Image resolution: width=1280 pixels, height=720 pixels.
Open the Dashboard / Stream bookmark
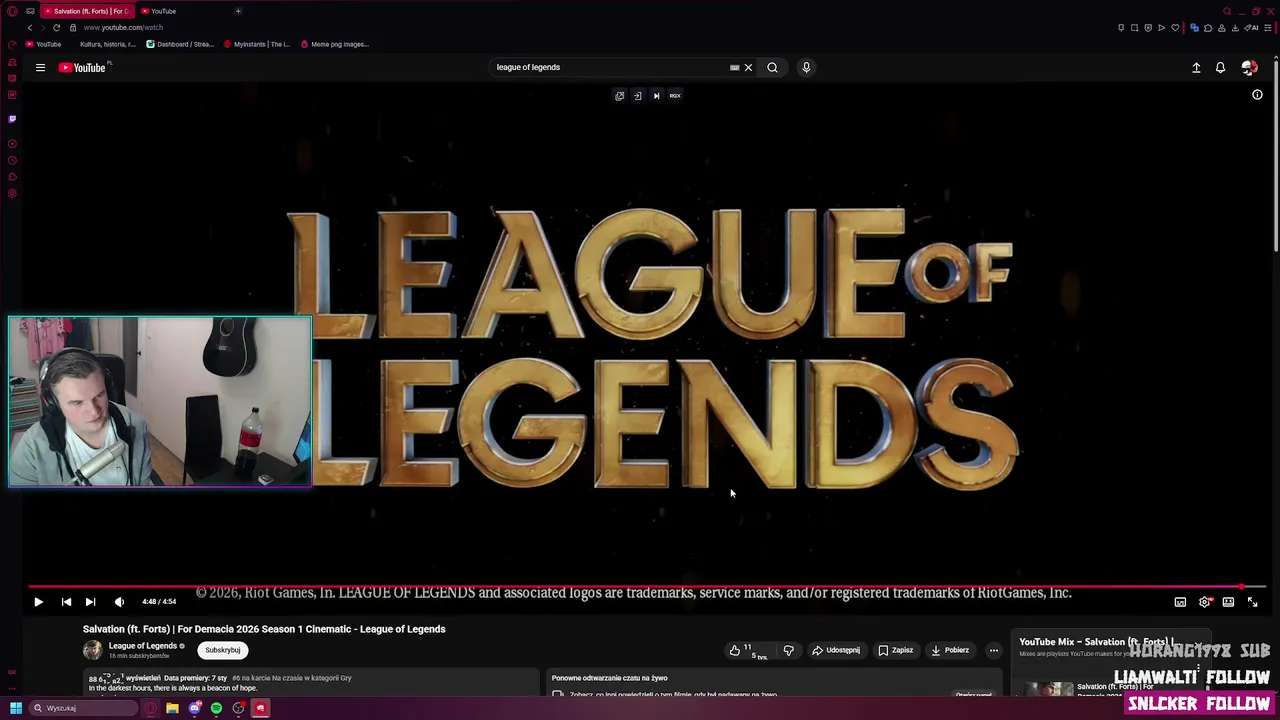tap(181, 44)
